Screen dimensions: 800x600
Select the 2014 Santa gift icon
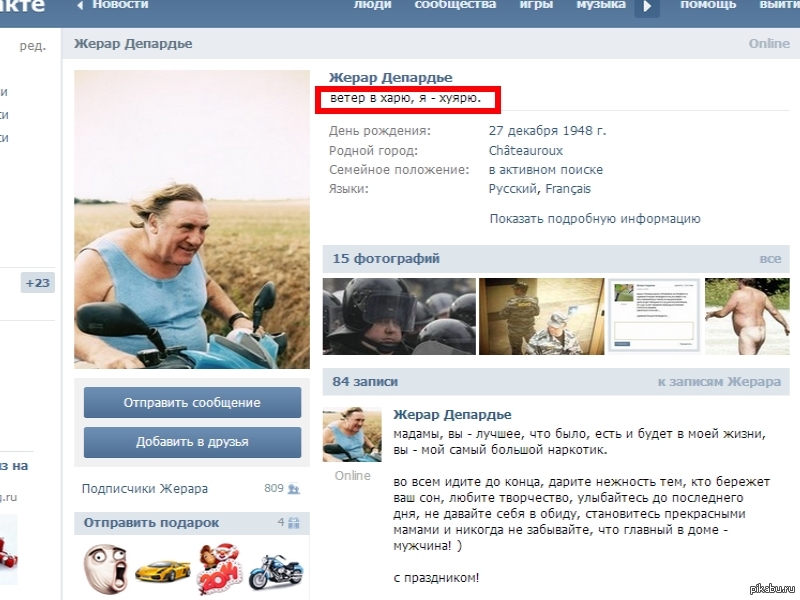(219, 568)
